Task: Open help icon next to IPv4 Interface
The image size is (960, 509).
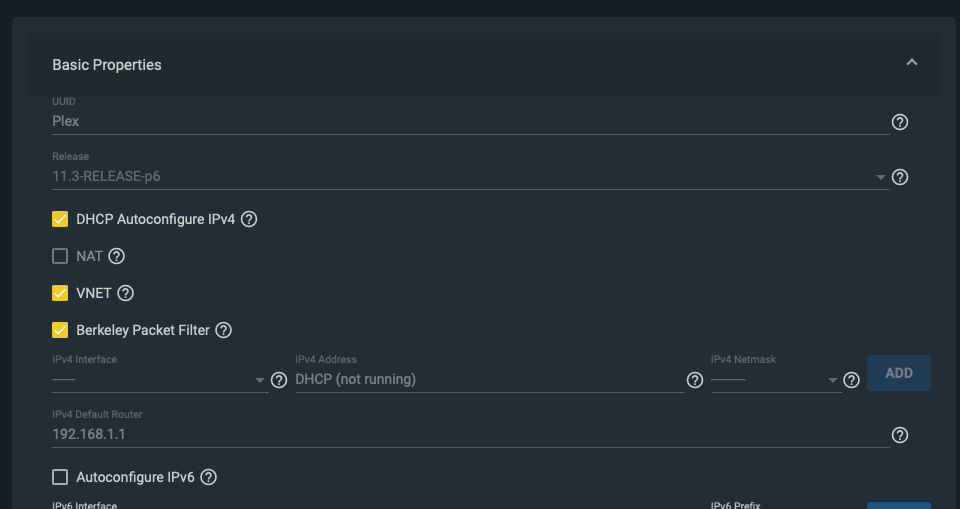Action: click(x=279, y=380)
